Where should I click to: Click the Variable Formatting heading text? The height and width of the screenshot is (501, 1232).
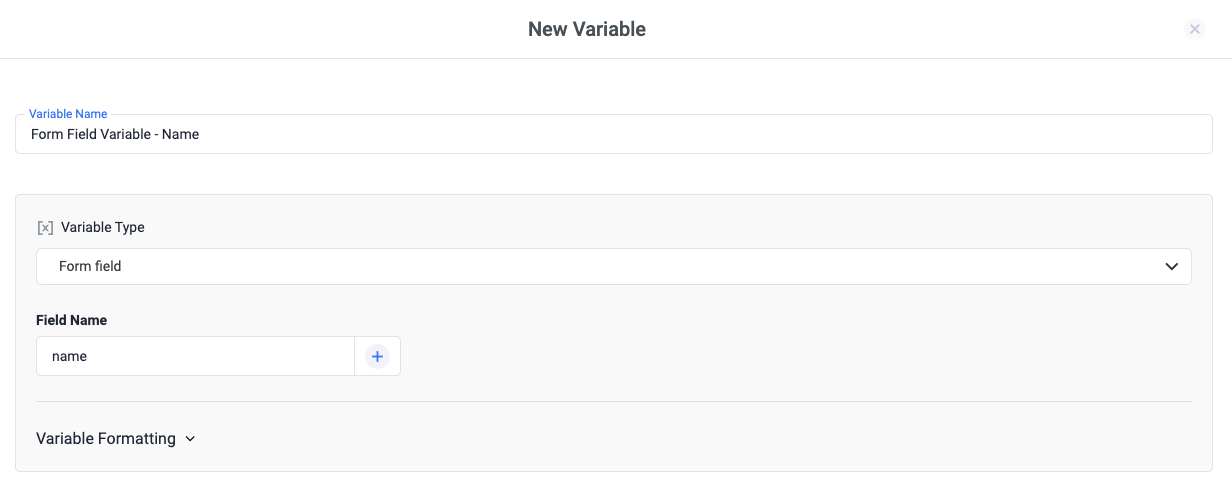point(106,439)
